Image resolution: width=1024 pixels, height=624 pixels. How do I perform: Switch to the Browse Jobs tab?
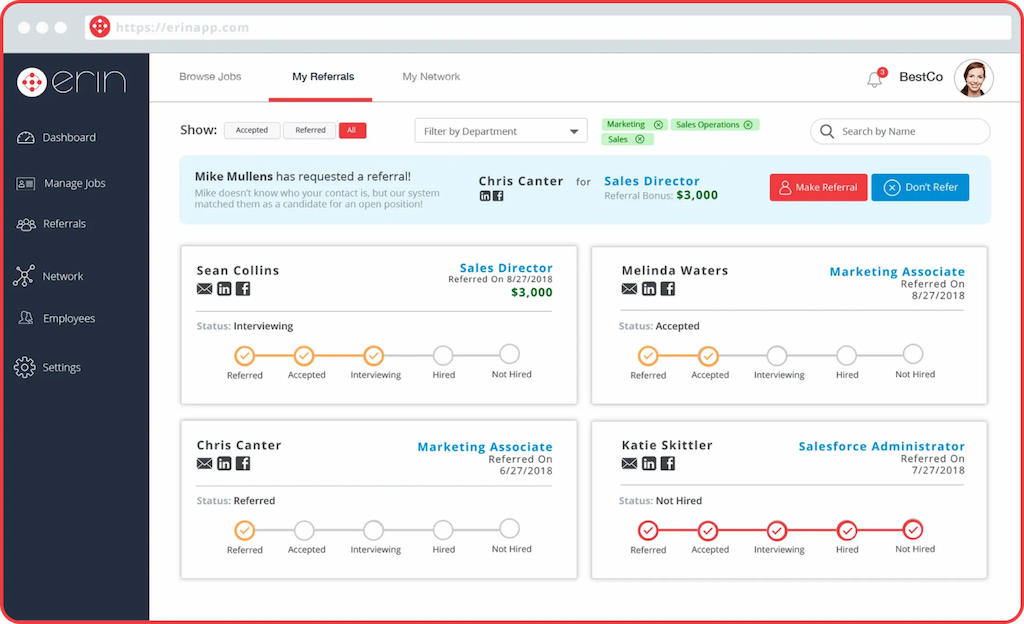pos(210,77)
